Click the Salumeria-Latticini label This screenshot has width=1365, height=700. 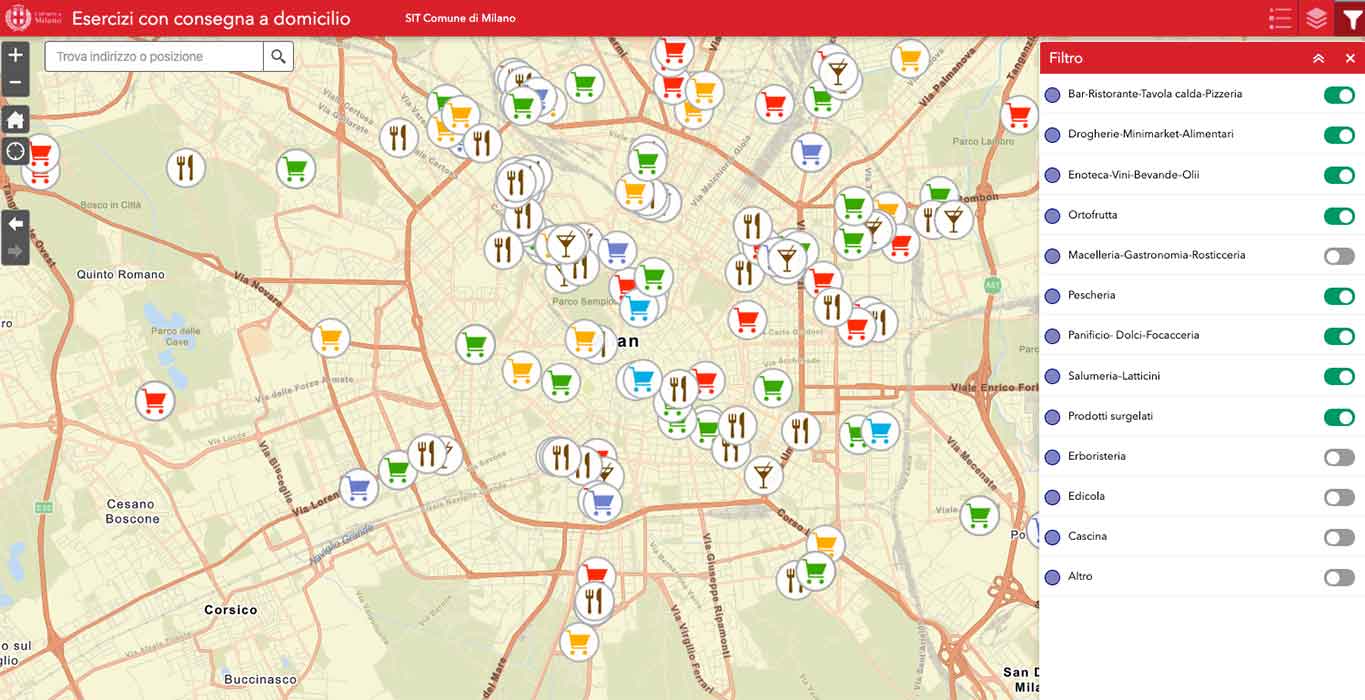click(1114, 376)
